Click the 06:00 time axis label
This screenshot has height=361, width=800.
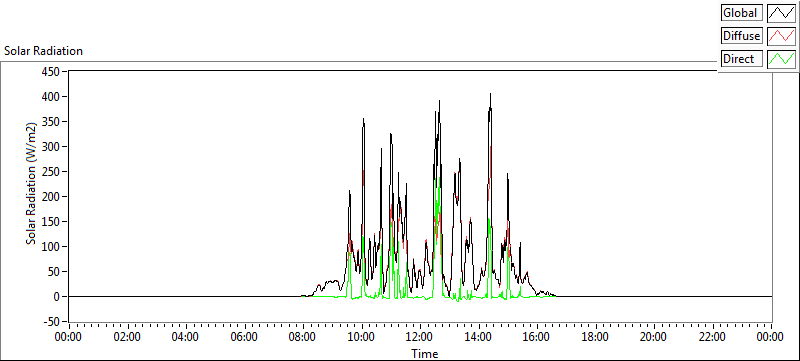pyautogui.click(x=244, y=337)
